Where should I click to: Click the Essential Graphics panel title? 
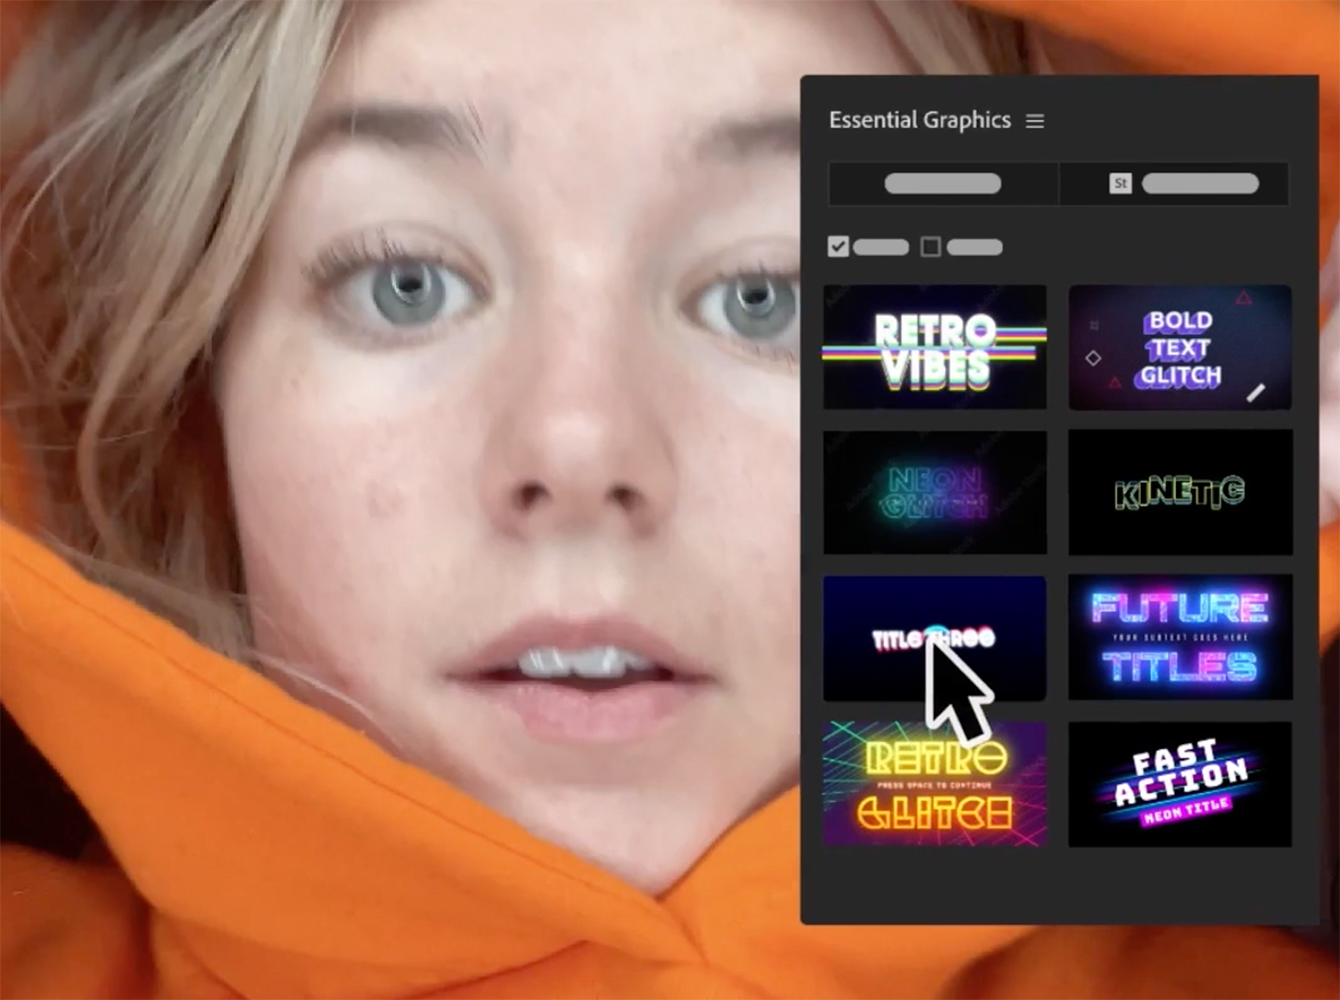point(920,120)
